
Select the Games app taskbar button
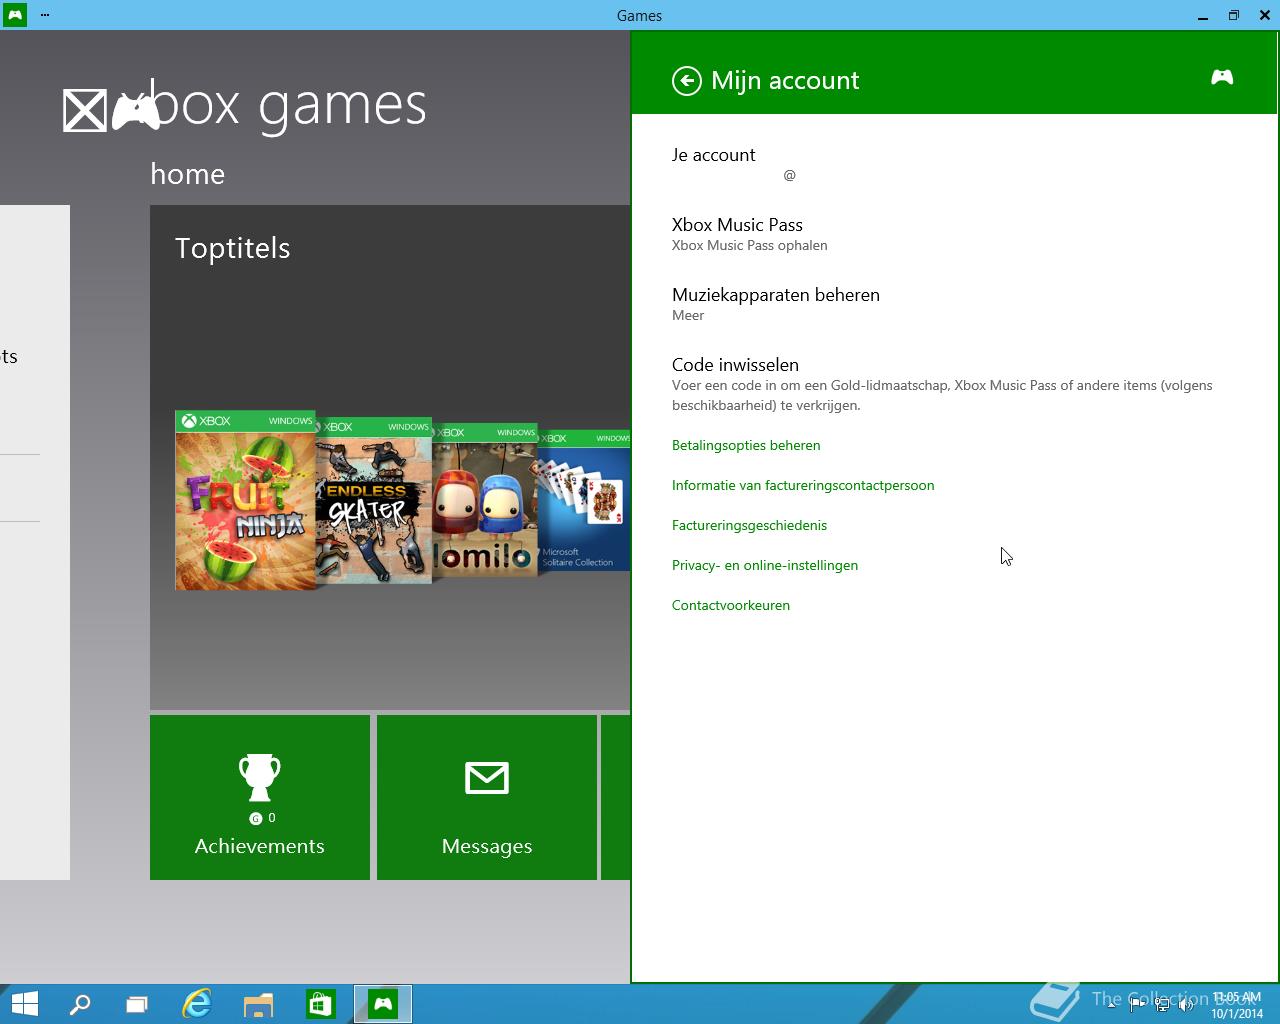point(383,1004)
